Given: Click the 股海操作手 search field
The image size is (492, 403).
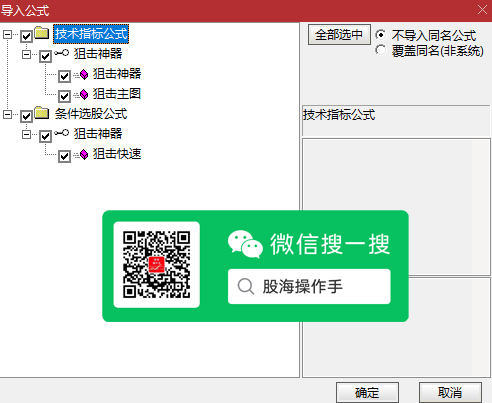Looking at the screenshot, I should (x=309, y=286).
